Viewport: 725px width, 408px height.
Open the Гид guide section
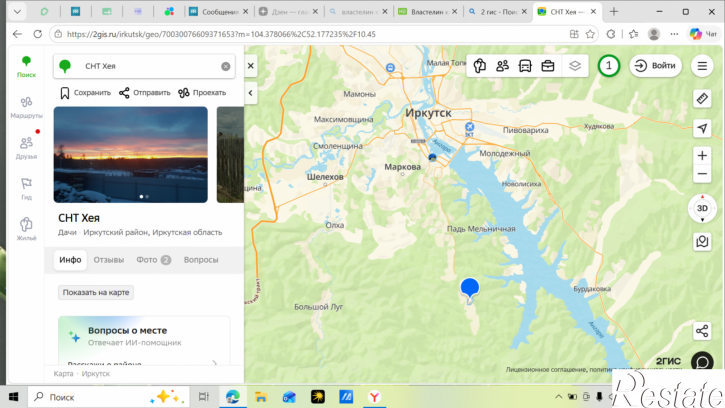coord(26,188)
